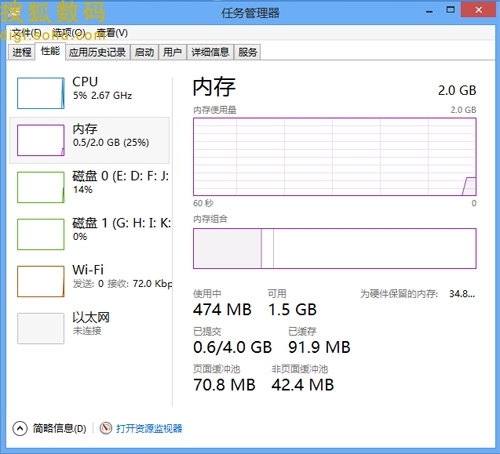Click the 内存组合 composition bar
500x454 pixels.
[335, 248]
